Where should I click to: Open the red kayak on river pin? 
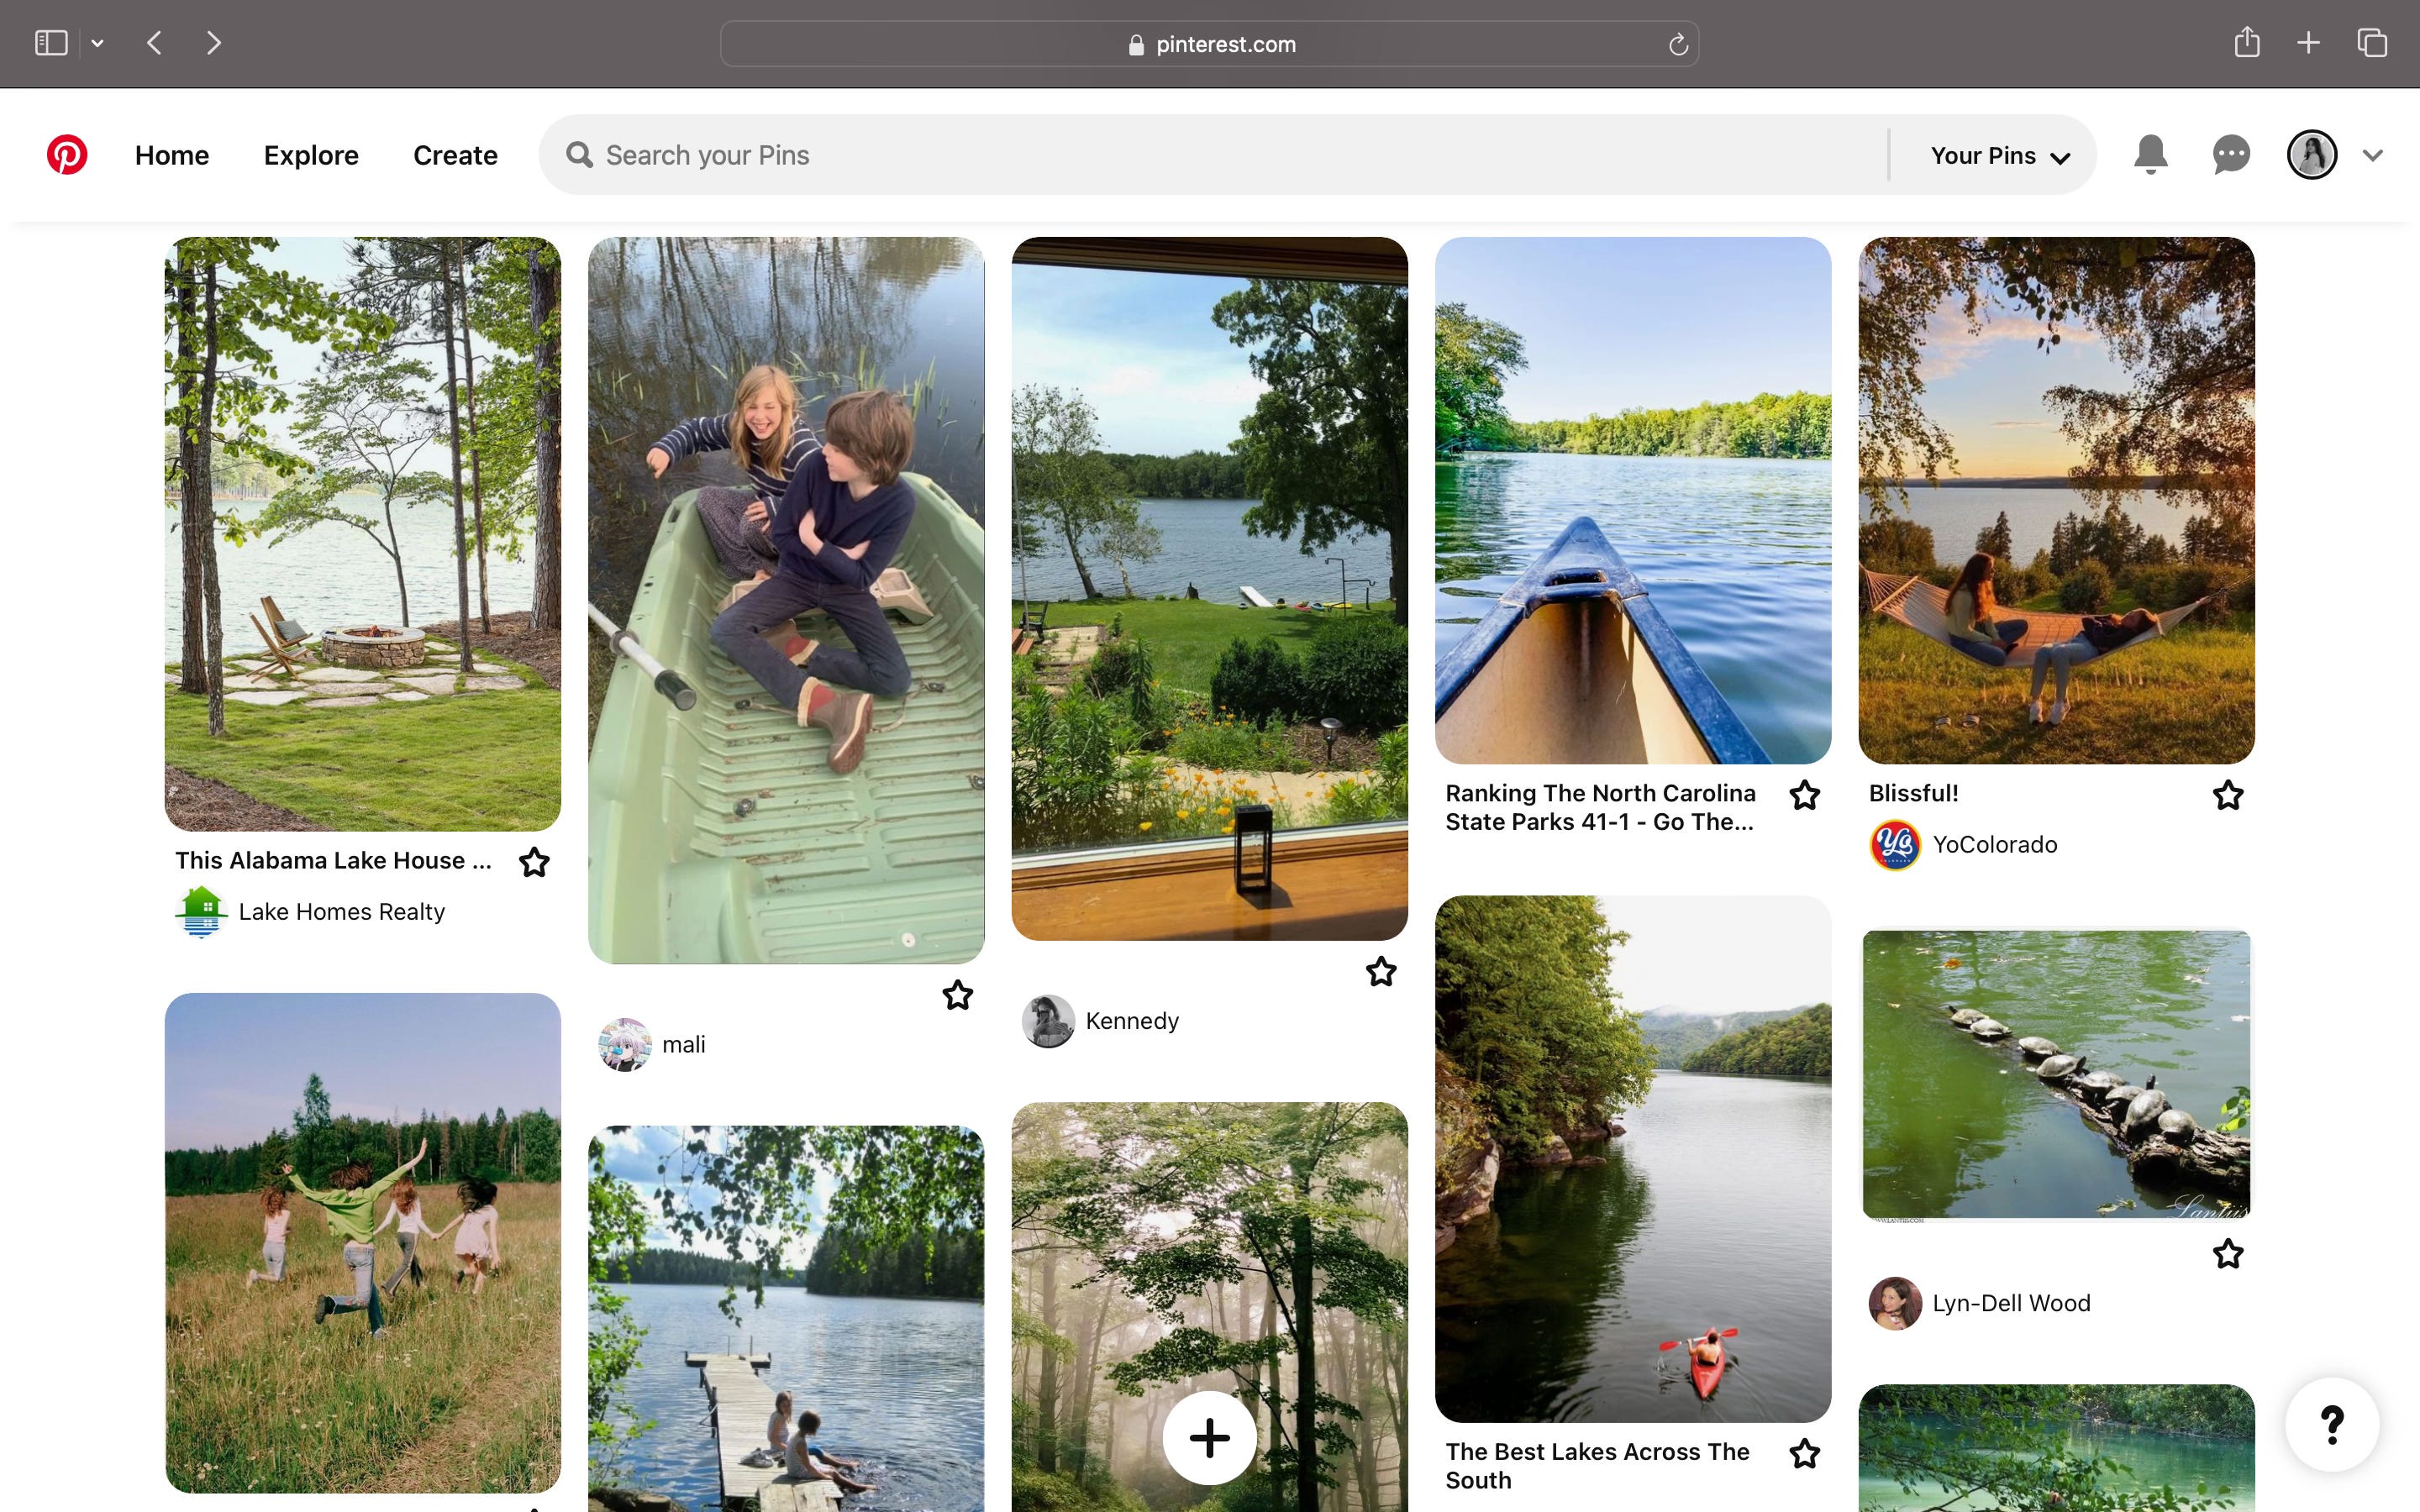pyautogui.click(x=1633, y=1159)
